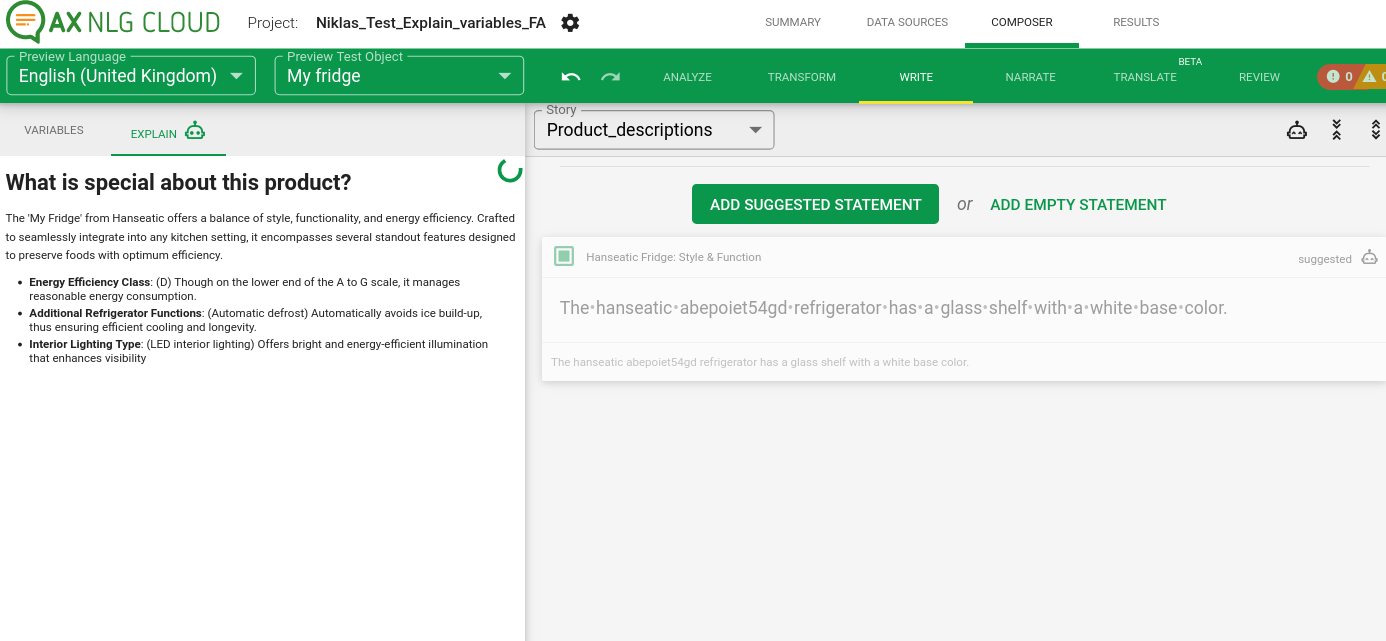Click the AX NLG Cloud logo
The height and width of the screenshot is (641, 1386).
pyautogui.click(x=112, y=21)
